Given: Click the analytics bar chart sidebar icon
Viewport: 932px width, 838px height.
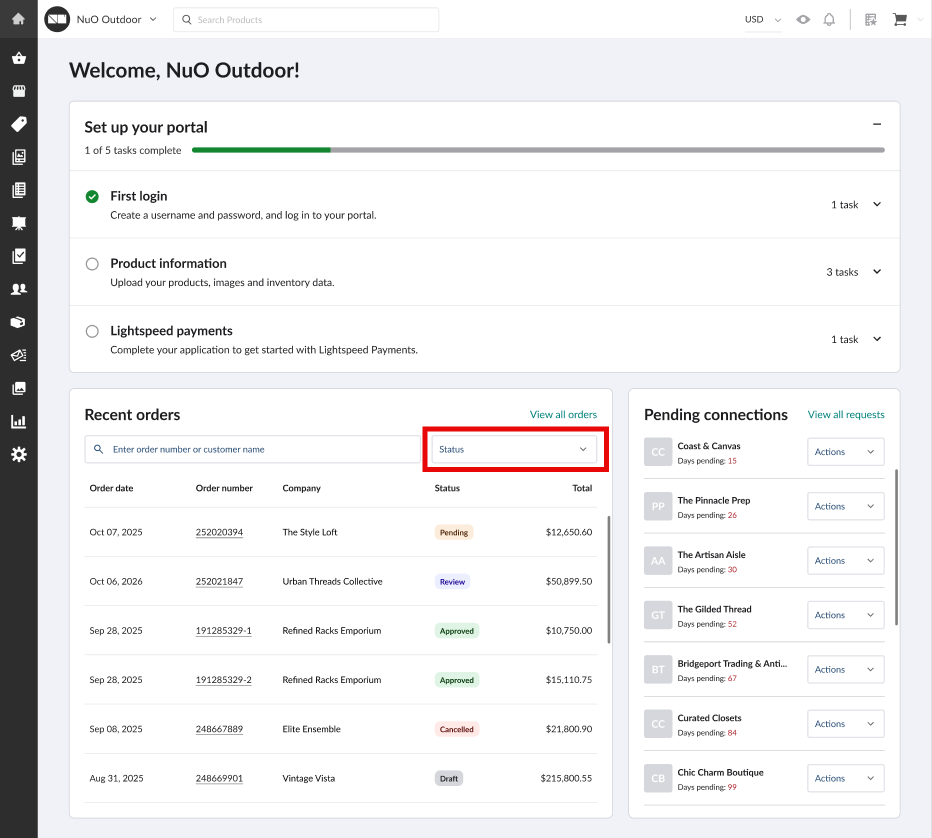Looking at the screenshot, I should pos(18,421).
